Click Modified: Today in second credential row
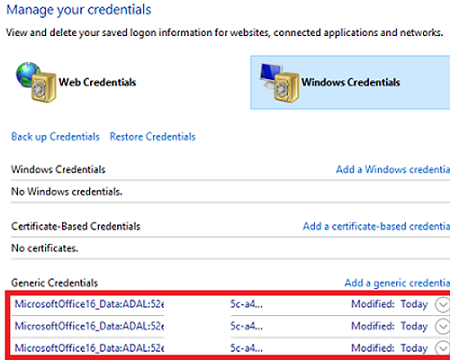Screen dimensions: 450x360 389,326
